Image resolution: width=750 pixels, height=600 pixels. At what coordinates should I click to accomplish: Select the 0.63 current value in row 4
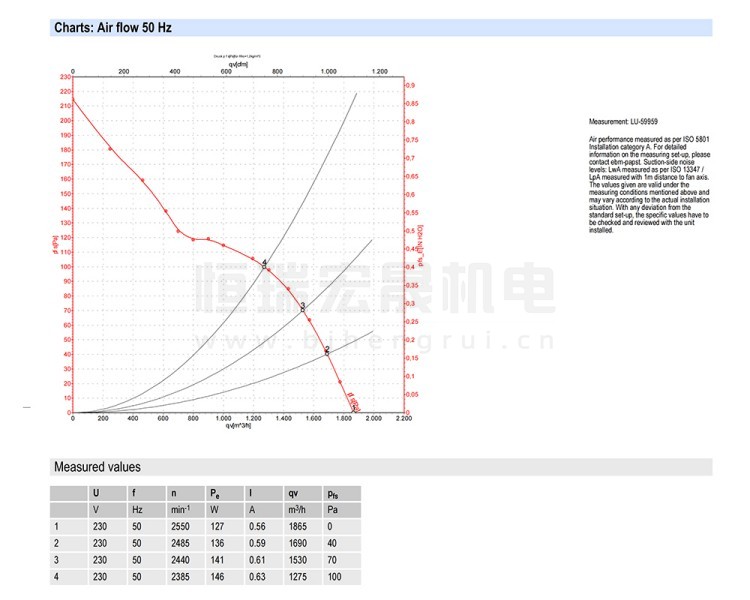pos(257,579)
